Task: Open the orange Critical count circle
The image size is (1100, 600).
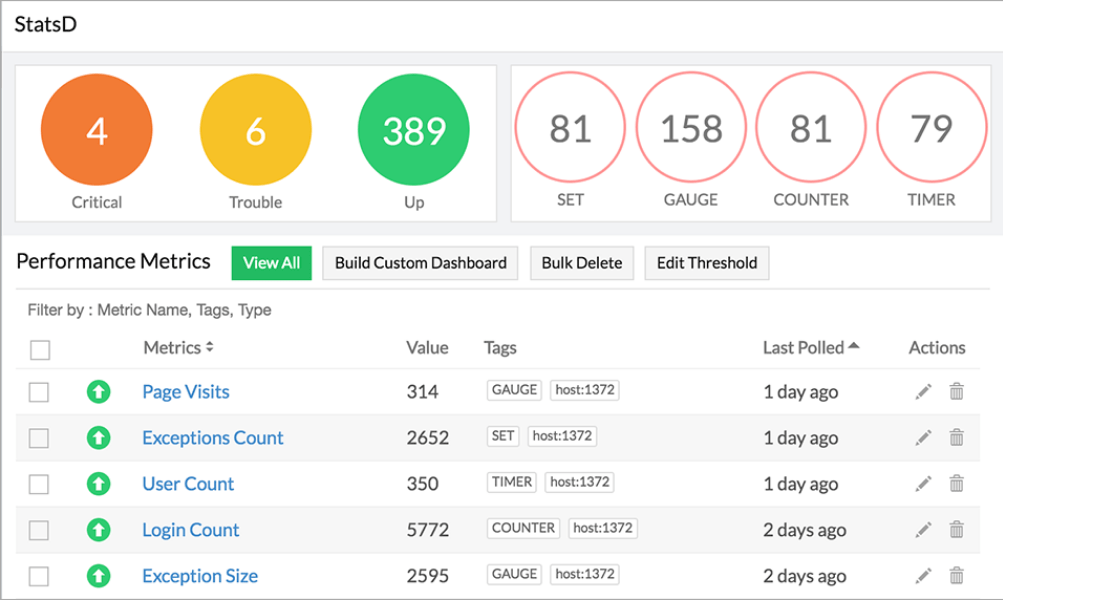Action: click(x=97, y=130)
